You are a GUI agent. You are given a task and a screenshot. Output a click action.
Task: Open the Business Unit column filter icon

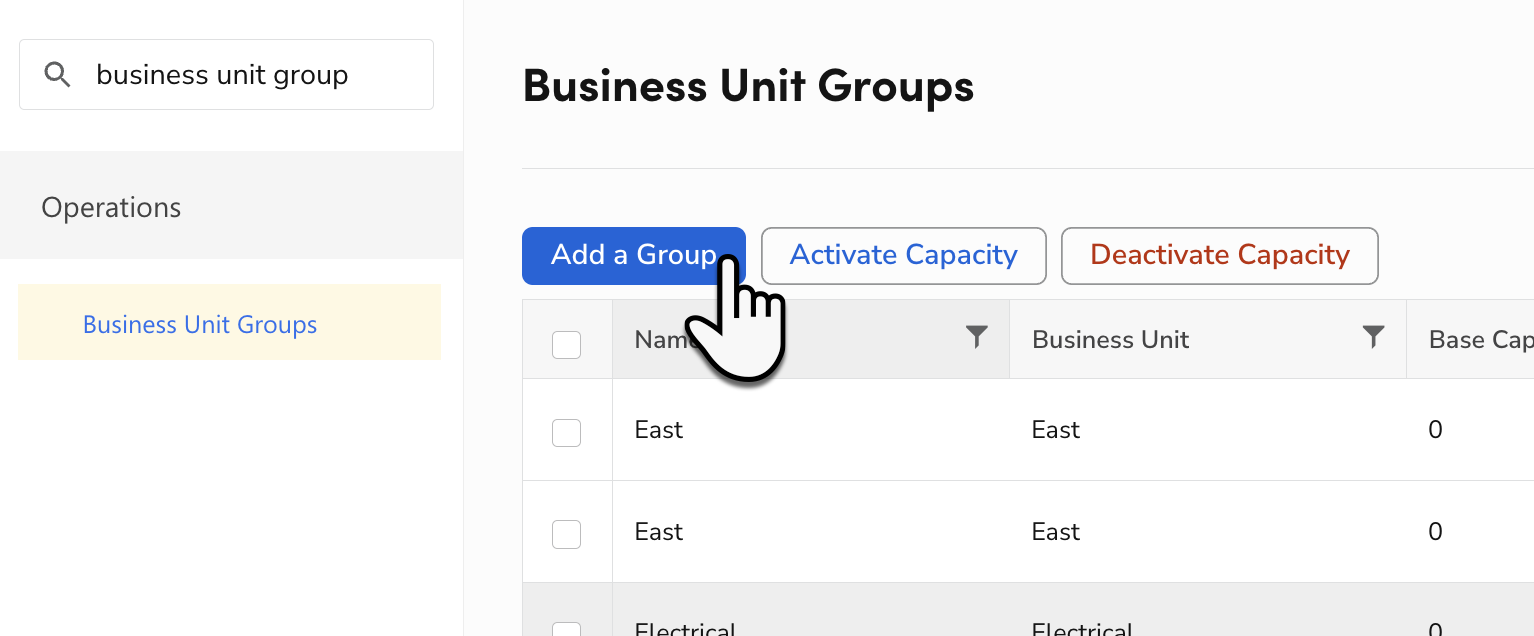[1374, 337]
